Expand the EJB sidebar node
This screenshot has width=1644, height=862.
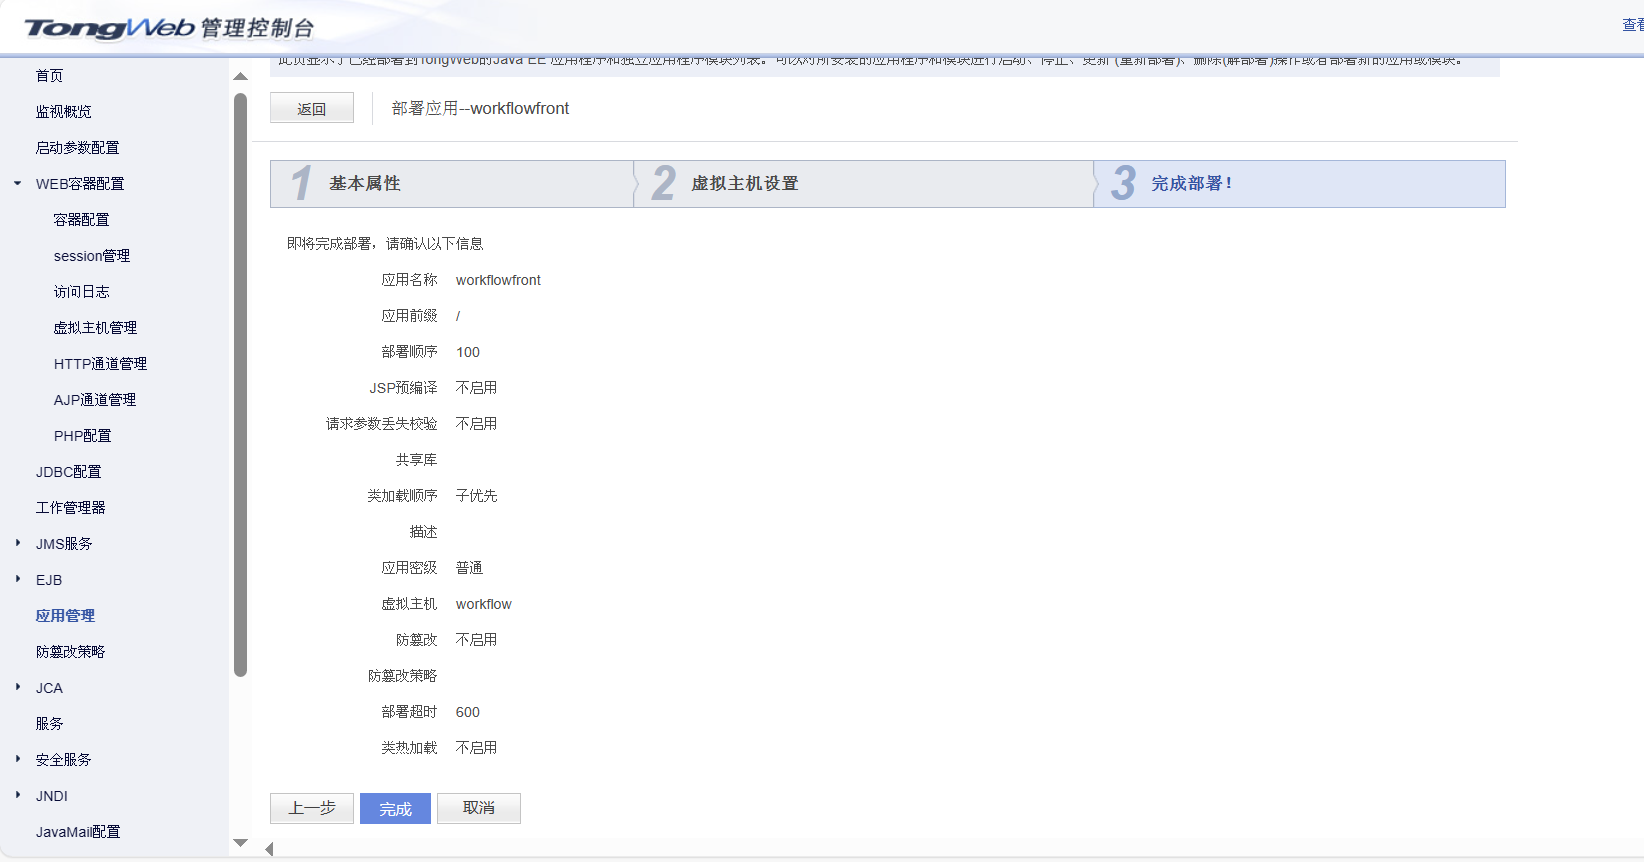18,579
